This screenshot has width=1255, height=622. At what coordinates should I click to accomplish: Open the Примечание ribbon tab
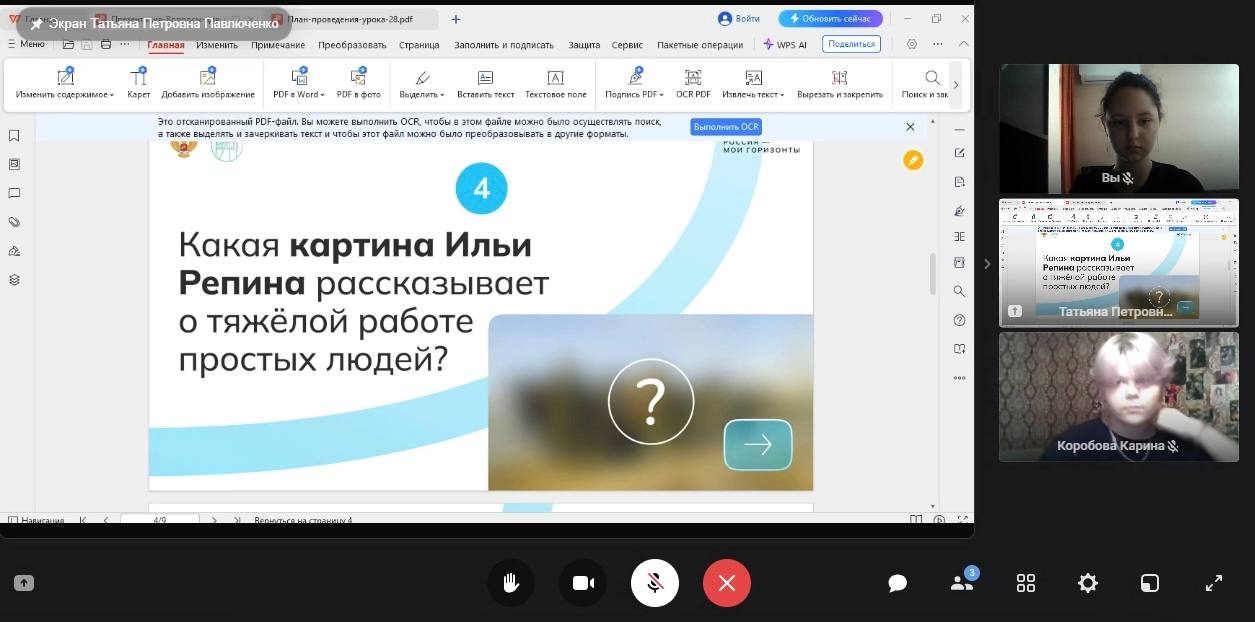point(278,45)
